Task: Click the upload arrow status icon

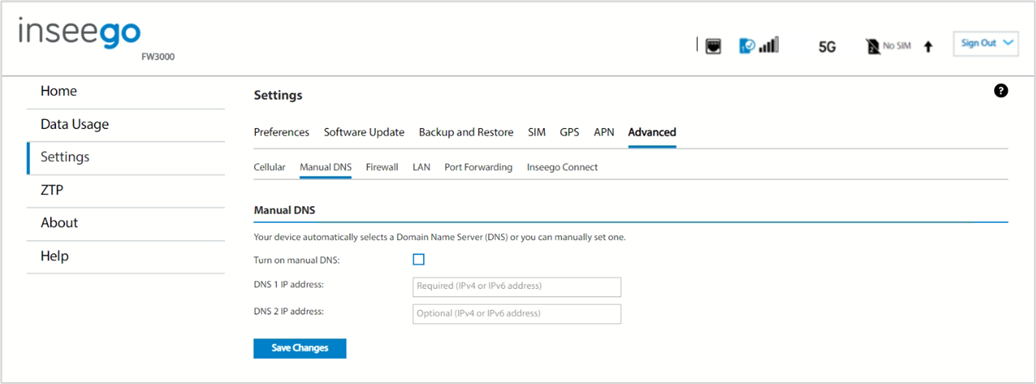Action: [x=928, y=47]
